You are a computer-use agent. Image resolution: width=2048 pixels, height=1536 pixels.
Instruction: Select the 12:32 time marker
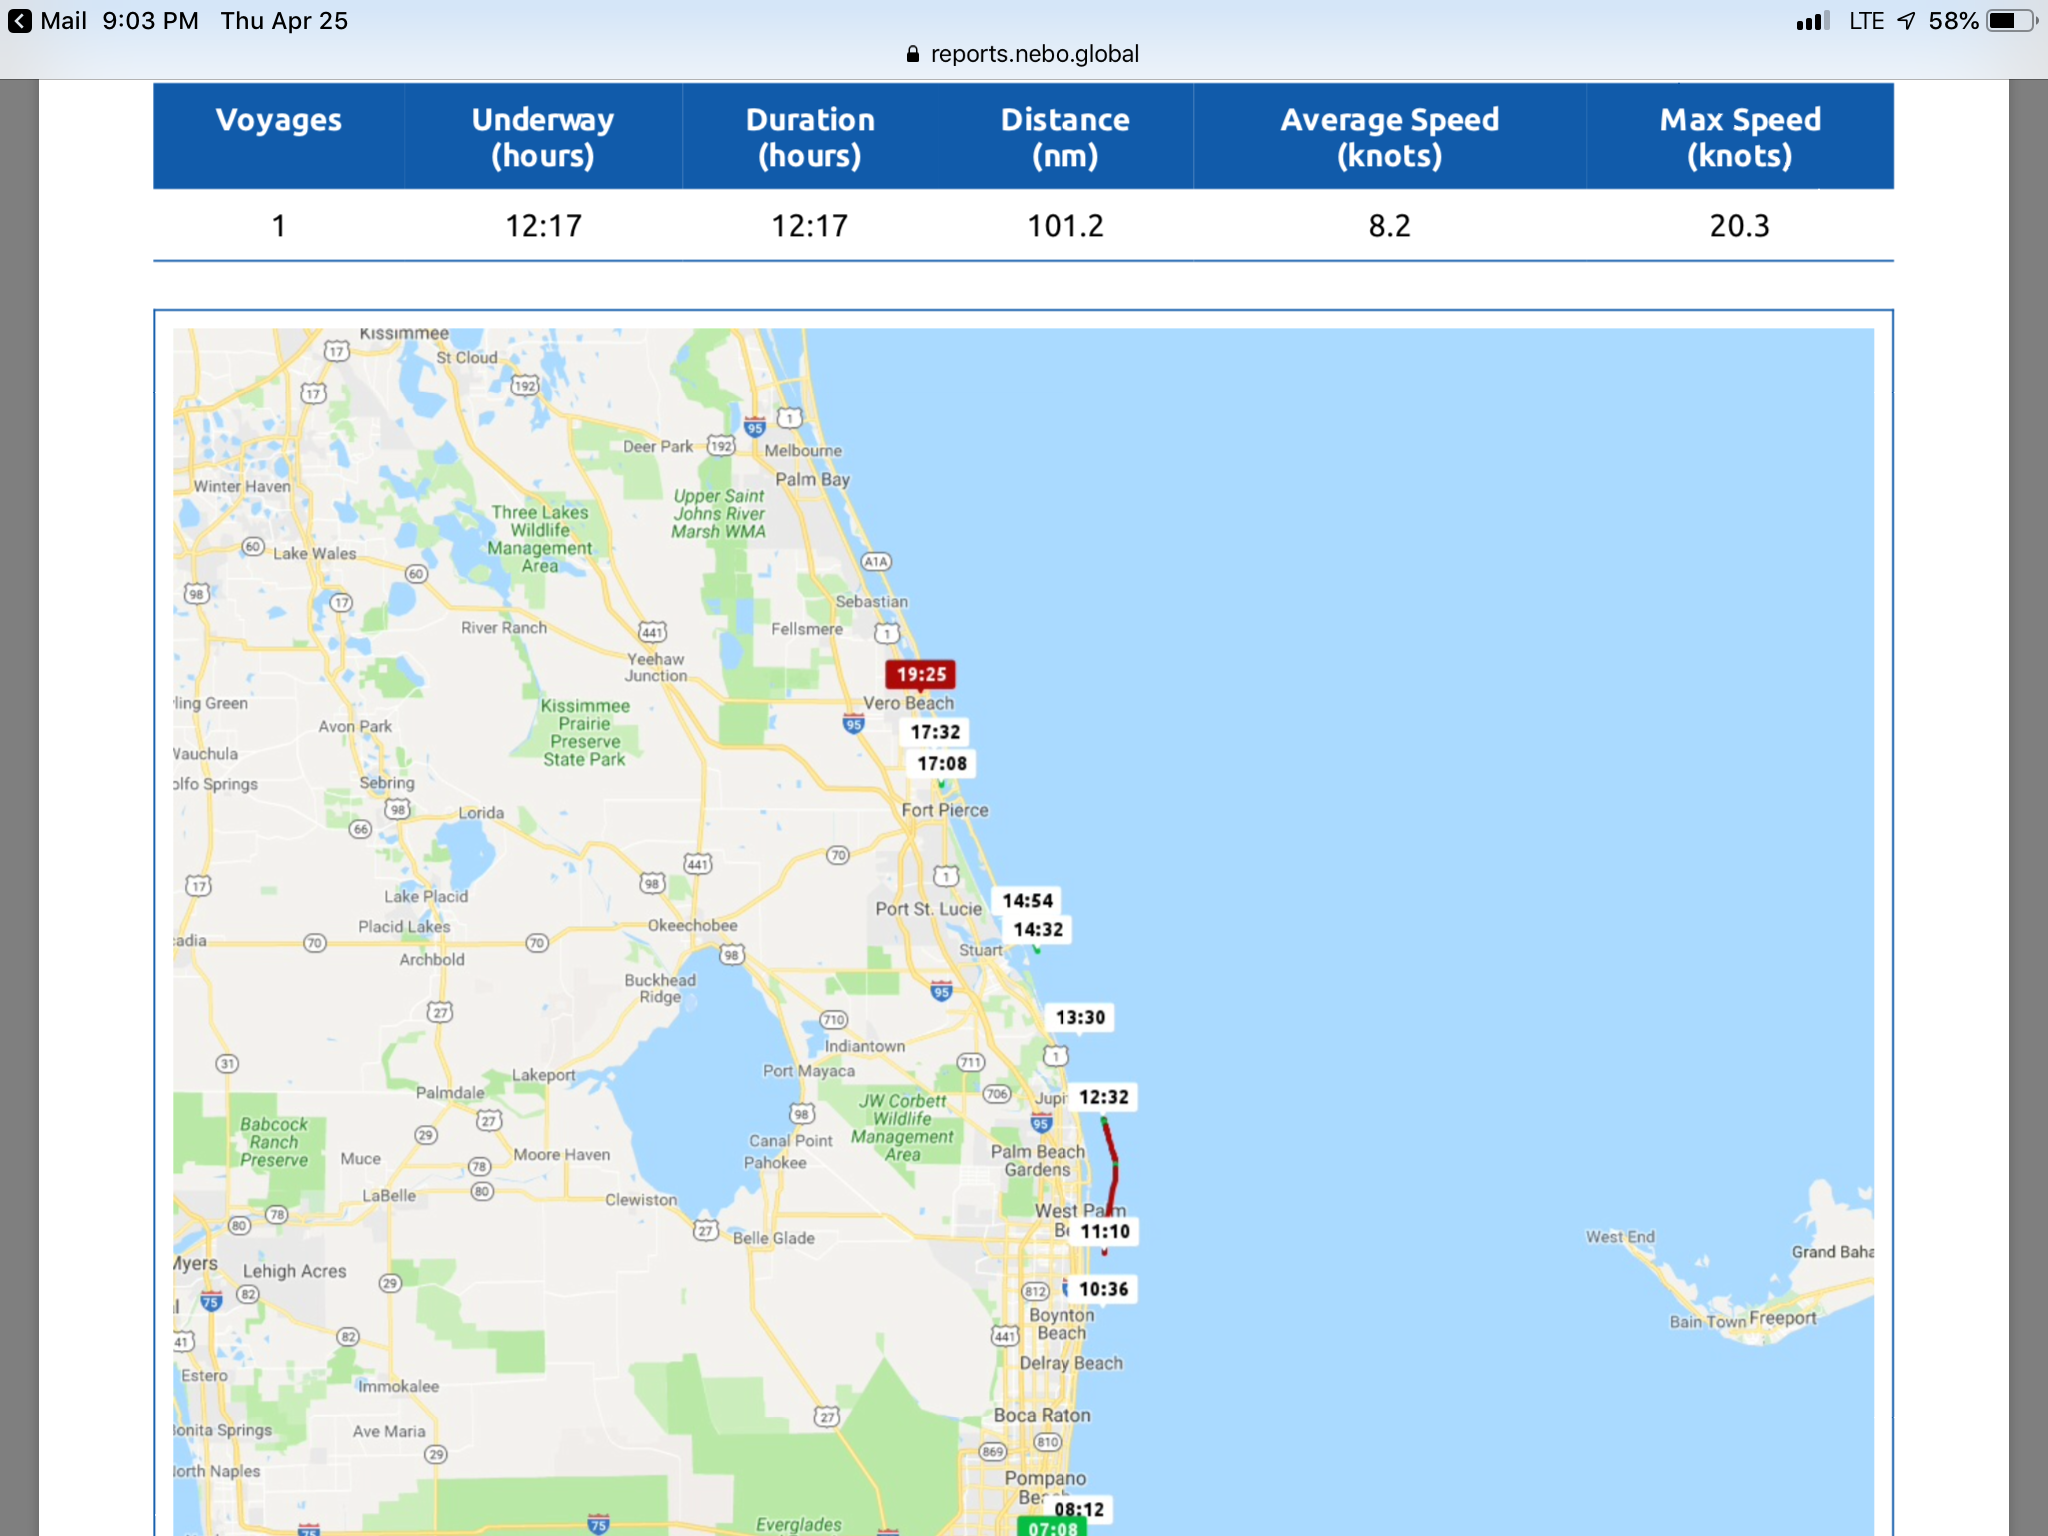[1103, 1097]
